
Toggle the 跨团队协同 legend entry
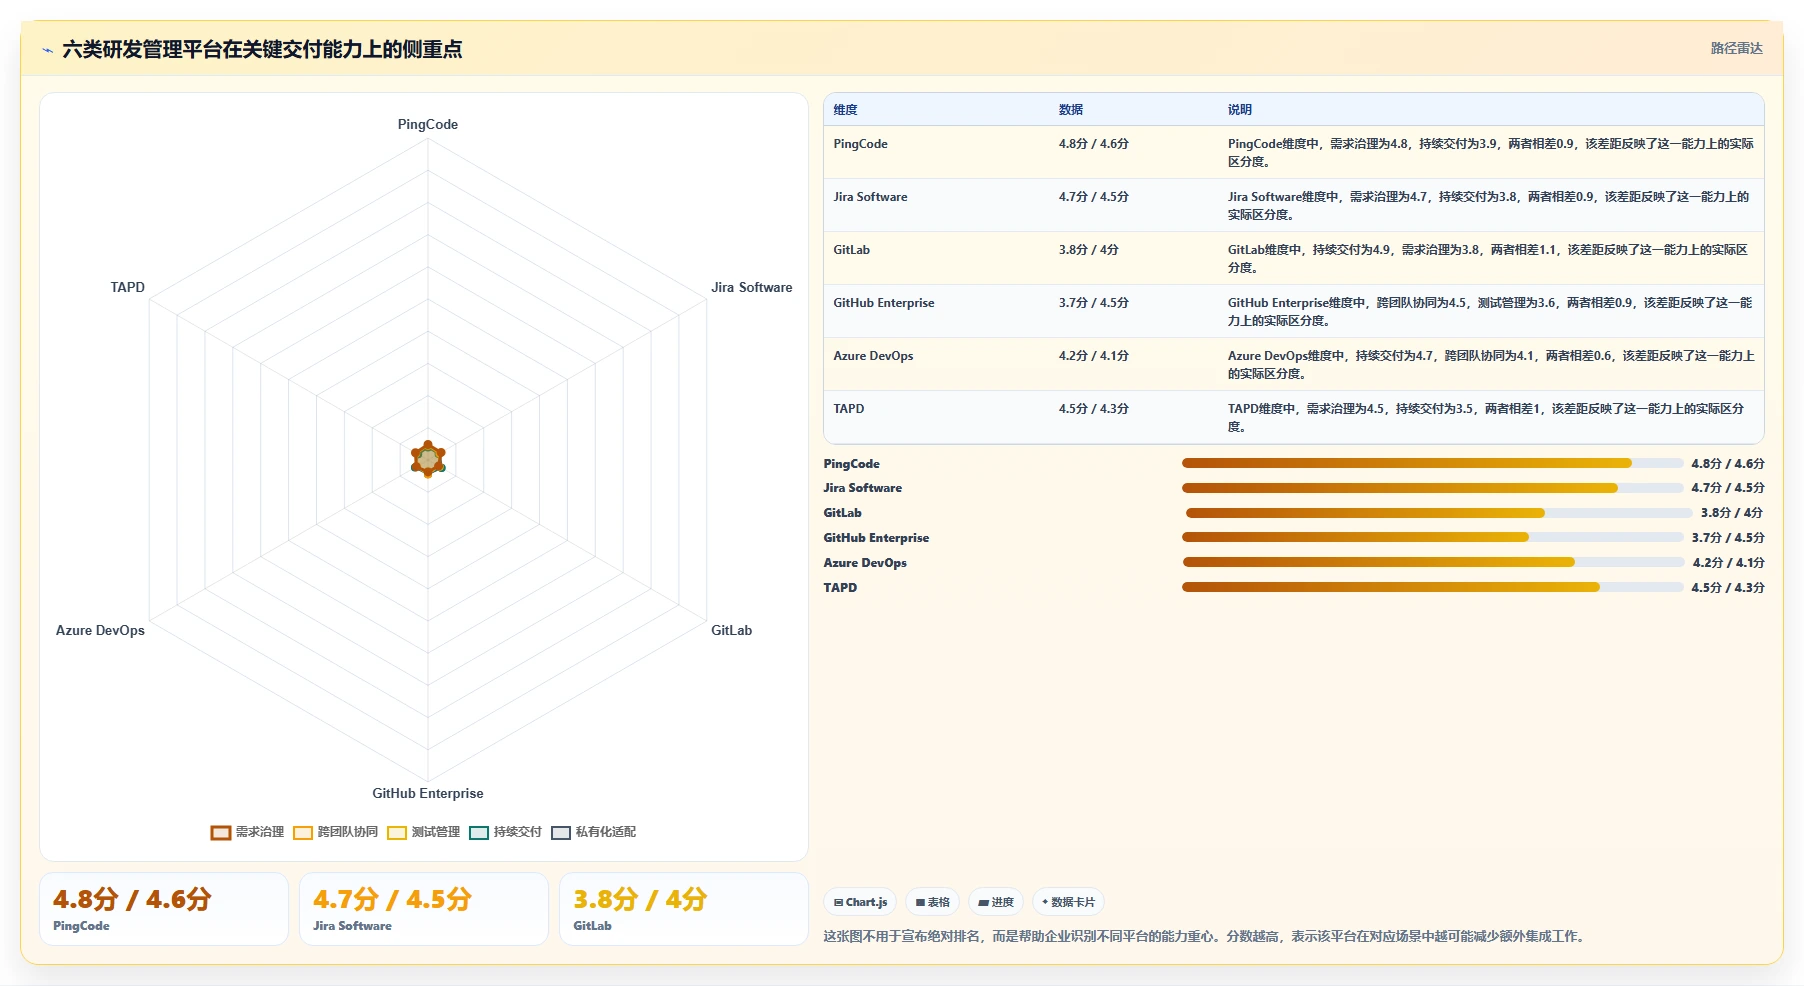pyautogui.click(x=335, y=832)
